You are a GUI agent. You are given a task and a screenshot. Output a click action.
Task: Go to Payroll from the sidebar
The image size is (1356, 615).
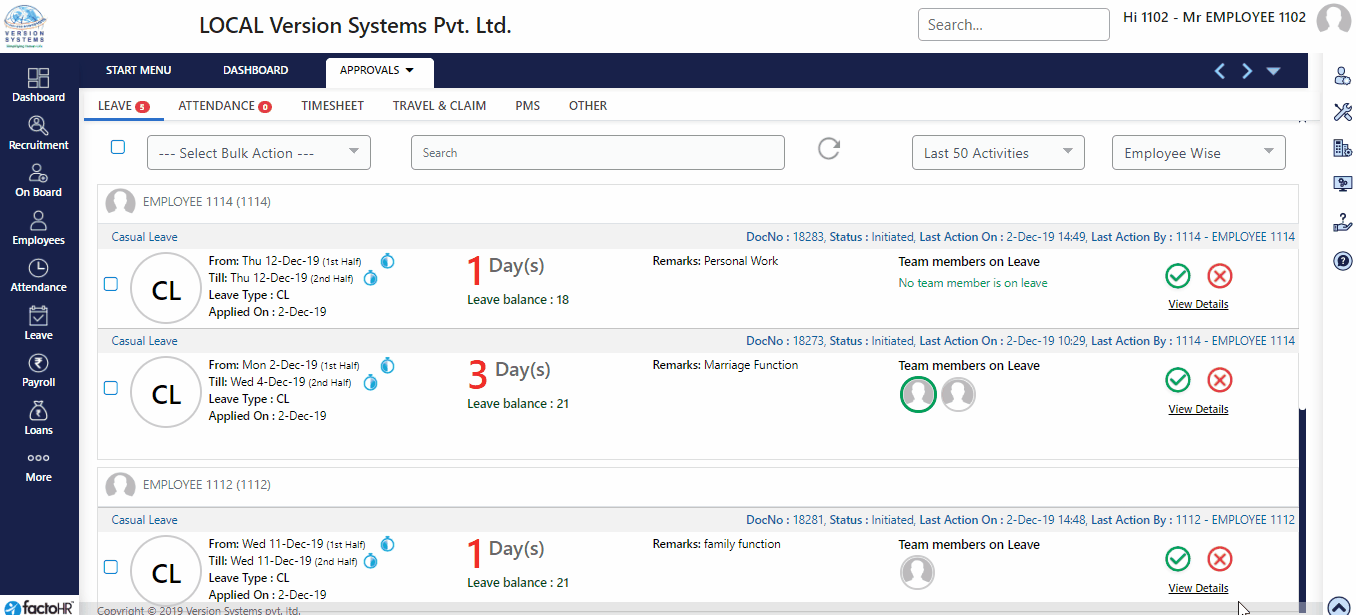click(38, 370)
